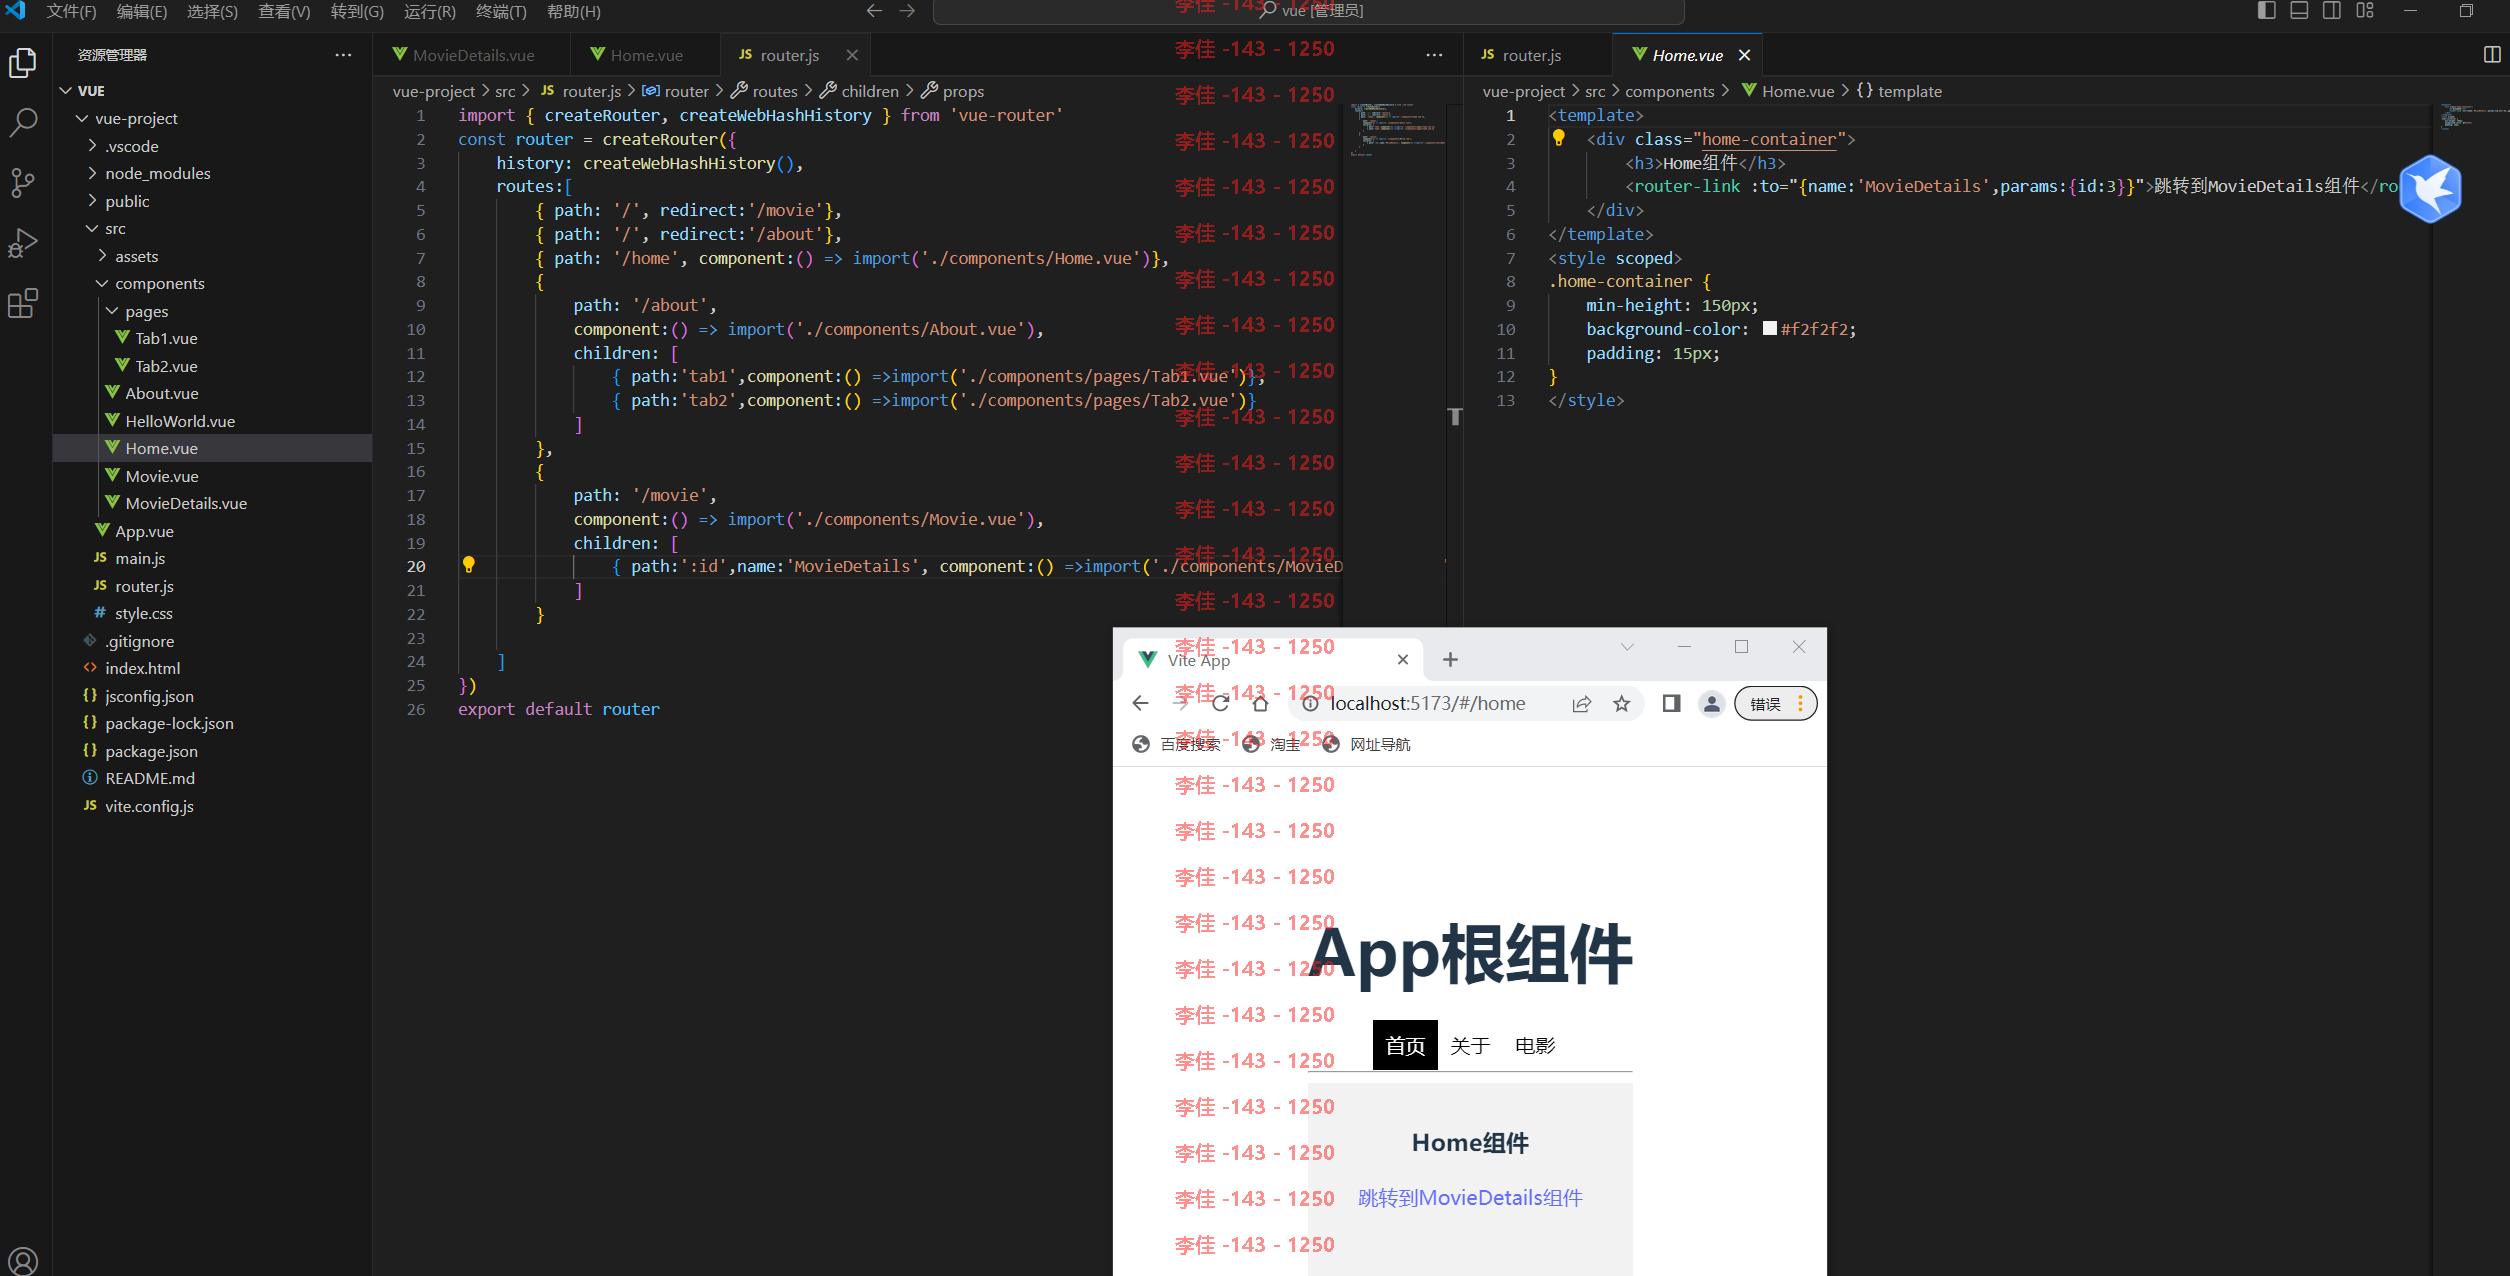
Task: Click 首页 nav link in browser page
Action: click(x=1405, y=1045)
